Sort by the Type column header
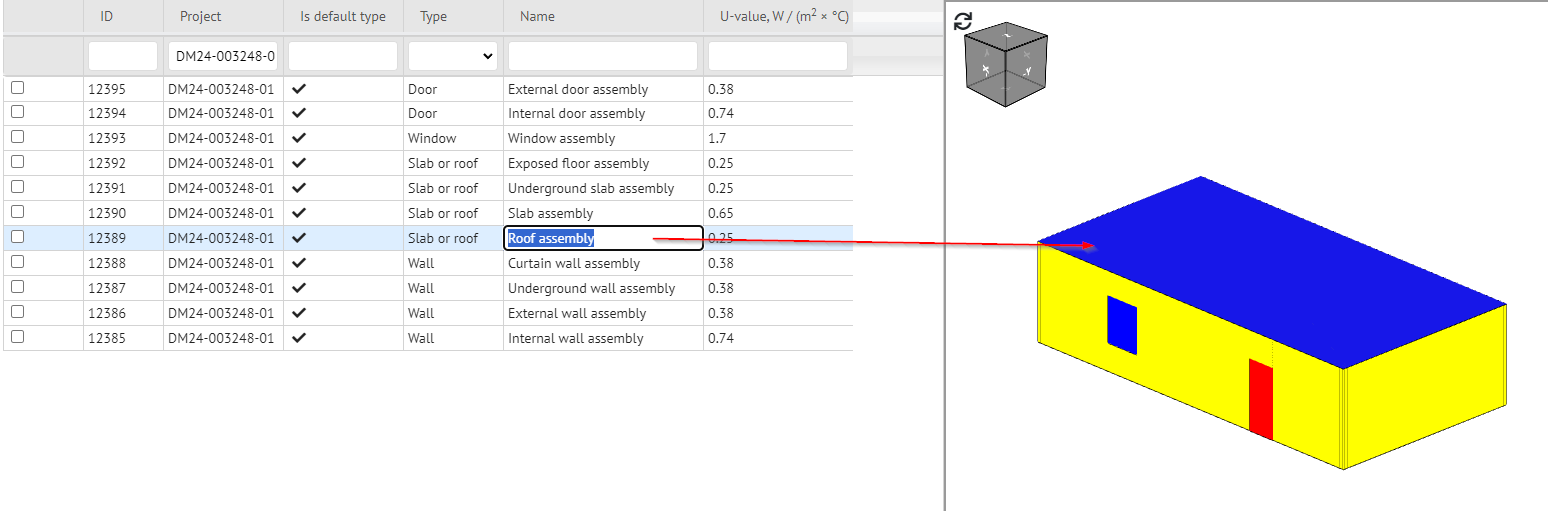This screenshot has width=1548, height=511. tap(433, 17)
